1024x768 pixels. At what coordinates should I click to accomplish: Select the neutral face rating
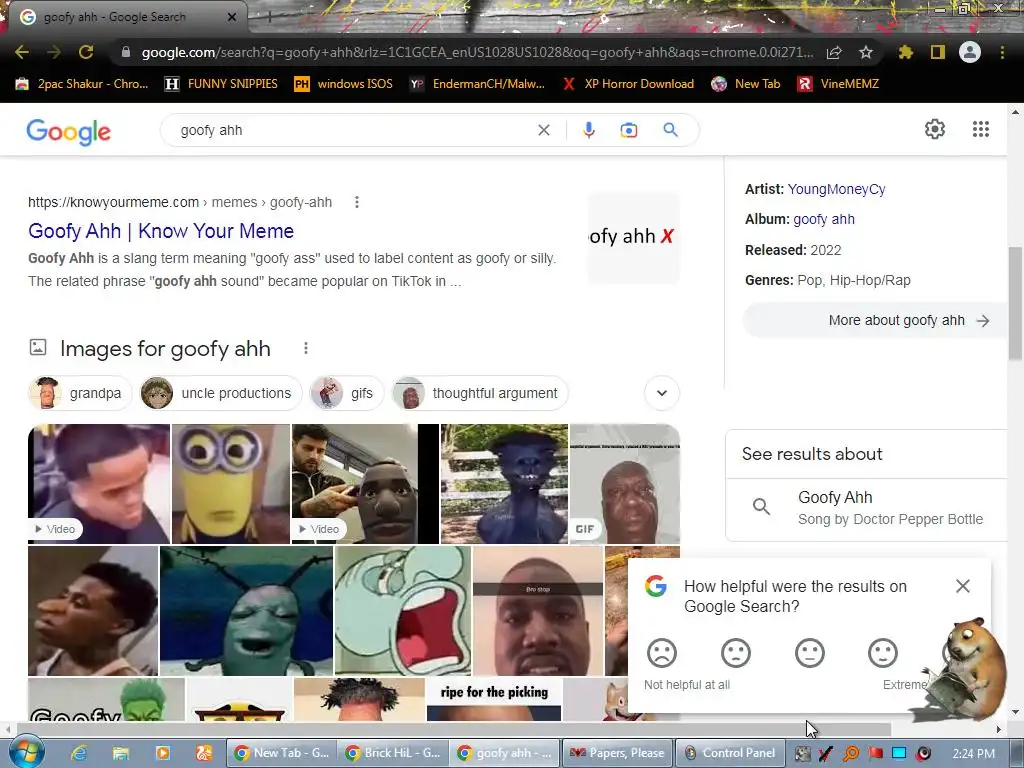(x=810, y=653)
